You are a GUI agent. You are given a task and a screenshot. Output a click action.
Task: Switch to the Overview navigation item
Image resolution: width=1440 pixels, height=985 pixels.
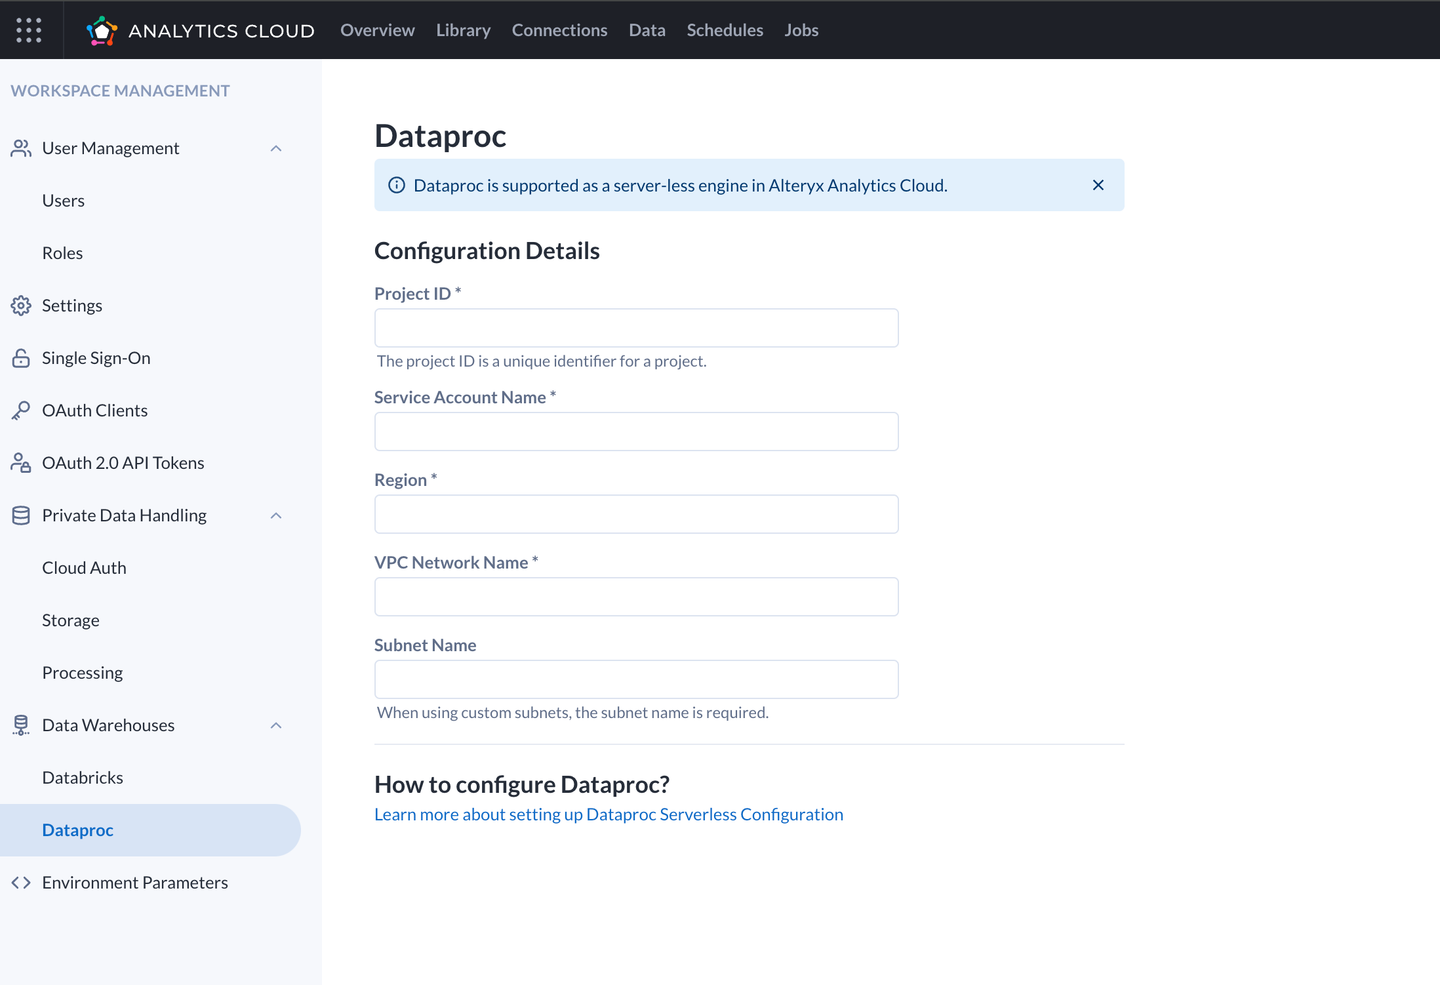[x=377, y=29]
